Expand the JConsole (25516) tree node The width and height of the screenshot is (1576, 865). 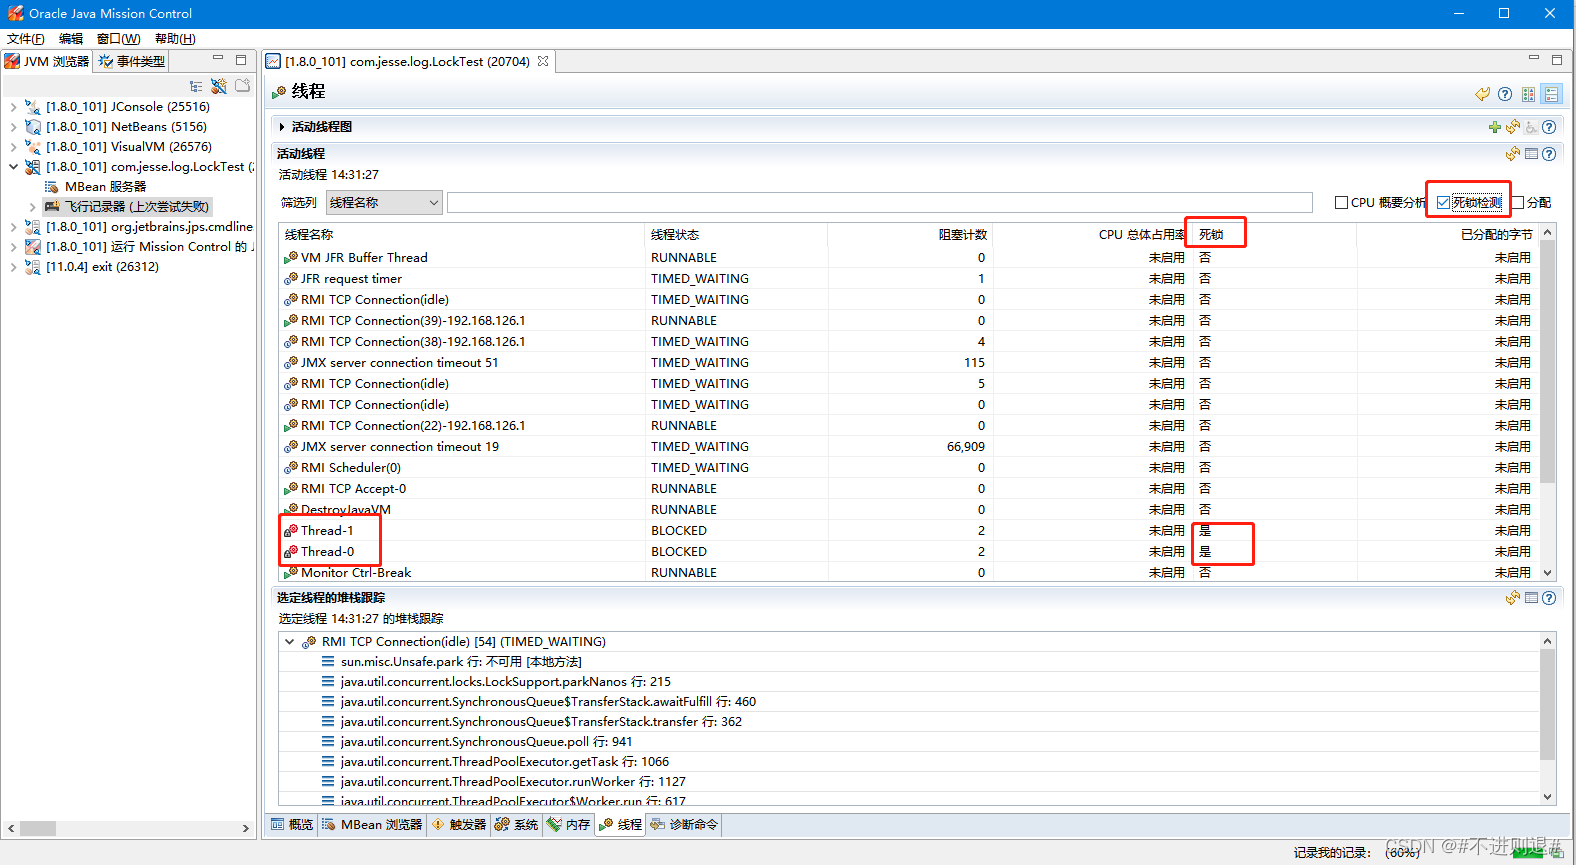(13, 107)
